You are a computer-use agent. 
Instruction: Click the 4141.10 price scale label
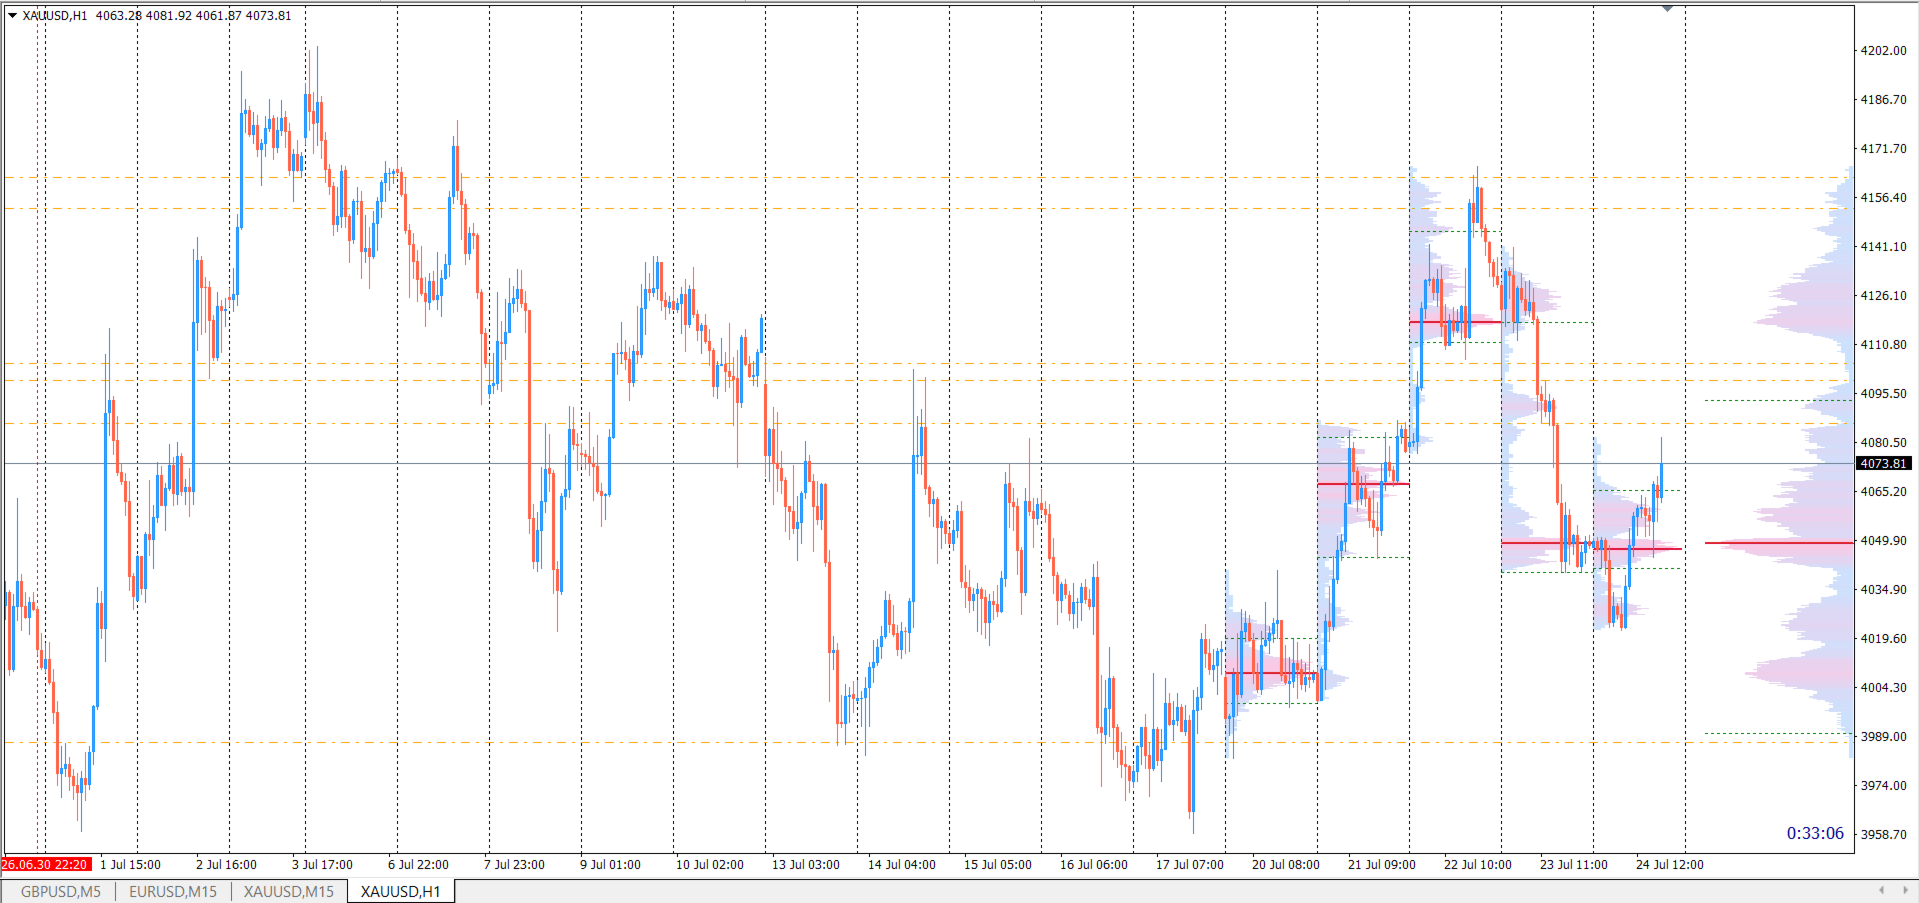1883,247
